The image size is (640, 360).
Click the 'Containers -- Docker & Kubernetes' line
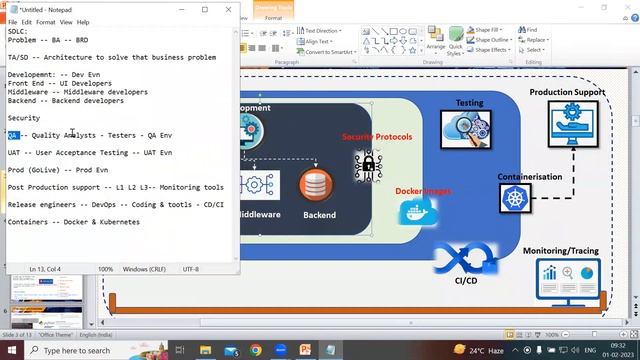(73, 222)
